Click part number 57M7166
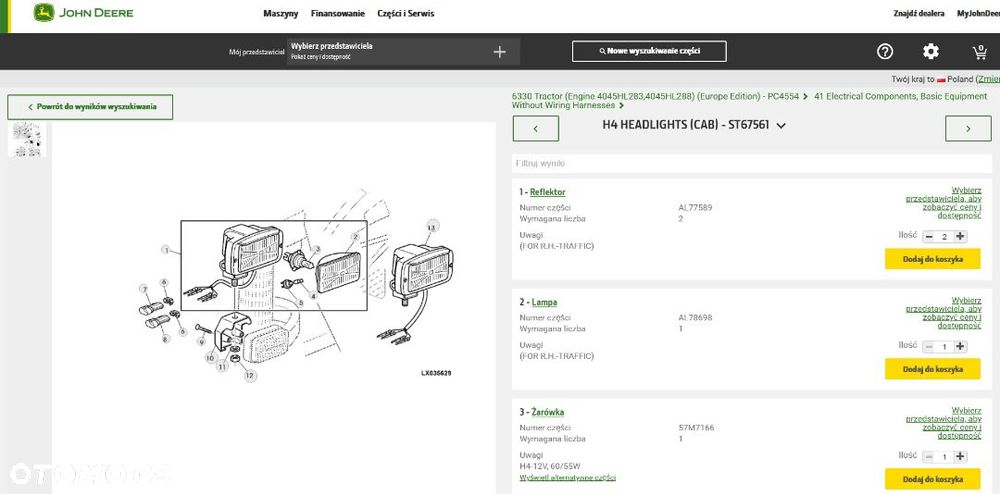1000x494 pixels. [x=696, y=428]
